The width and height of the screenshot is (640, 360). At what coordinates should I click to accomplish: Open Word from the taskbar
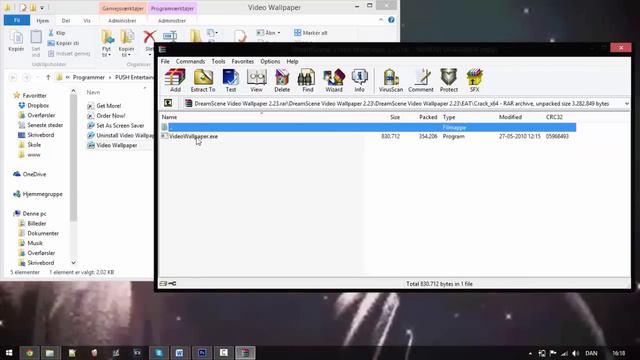179,353
